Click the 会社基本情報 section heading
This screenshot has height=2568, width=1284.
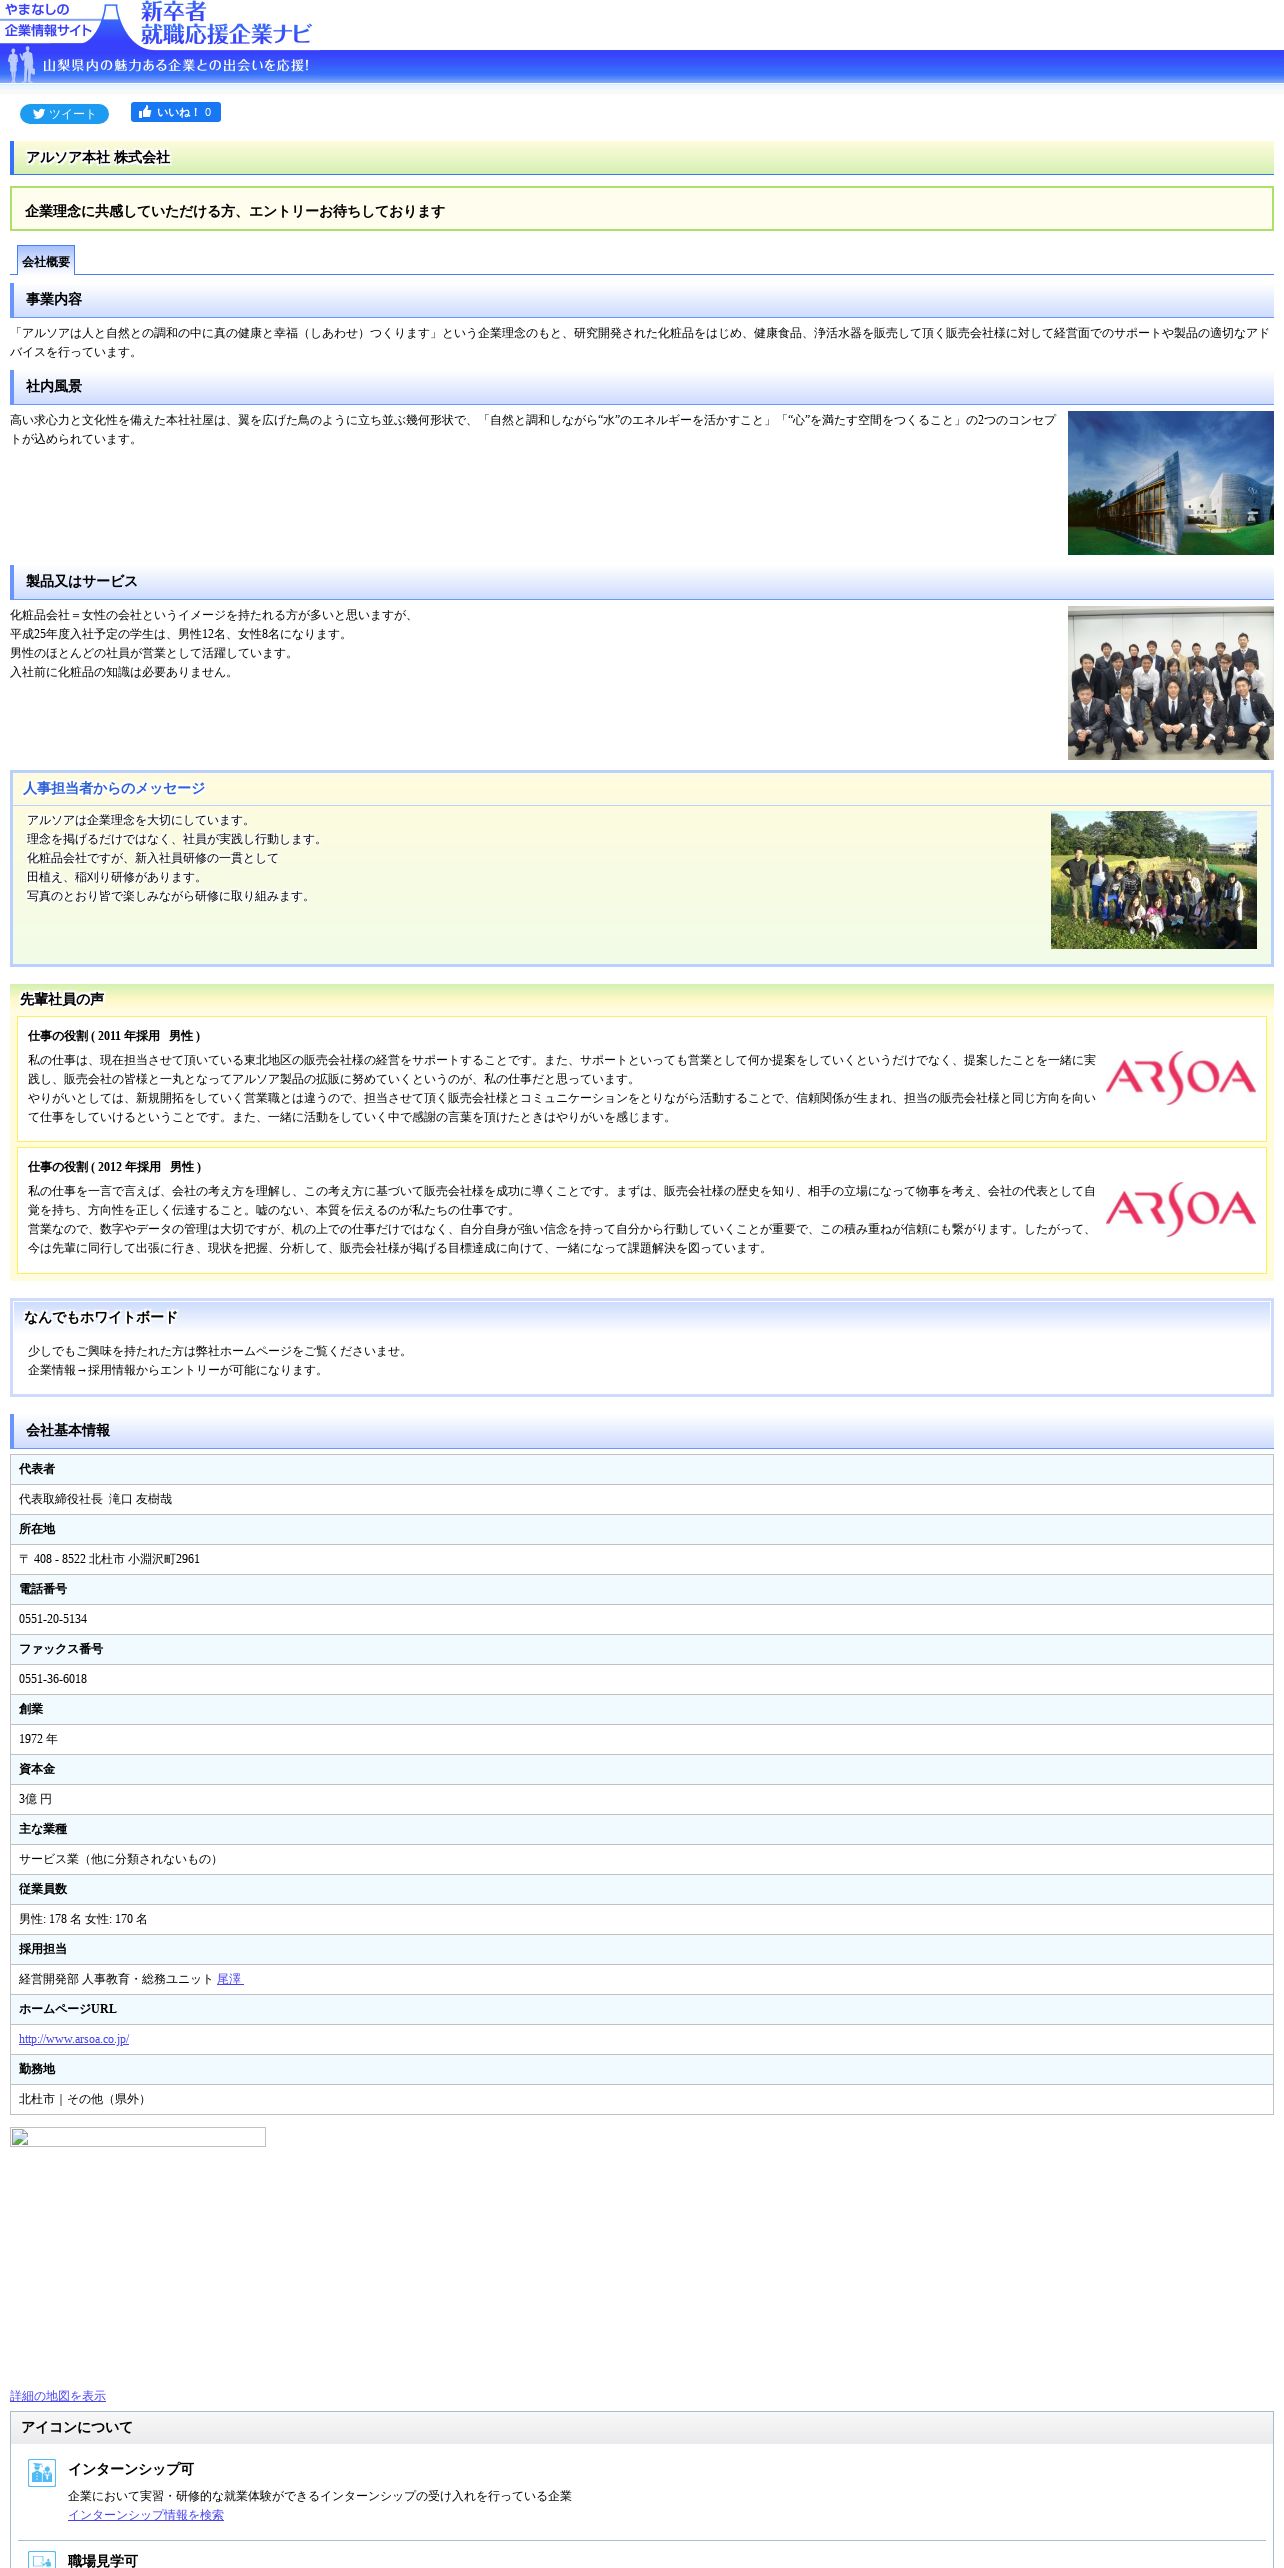(68, 1431)
